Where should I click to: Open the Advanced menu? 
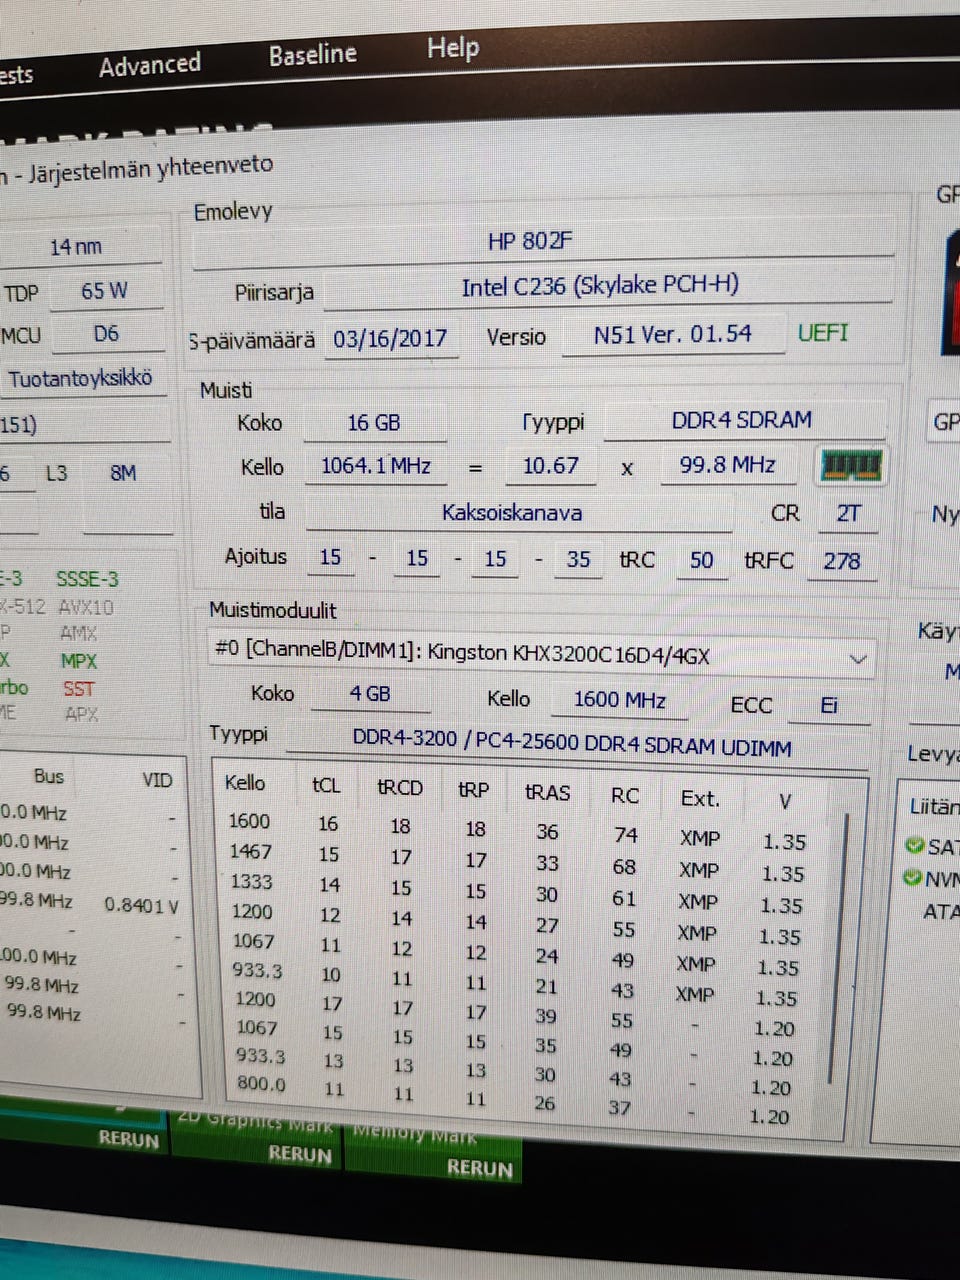149,65
